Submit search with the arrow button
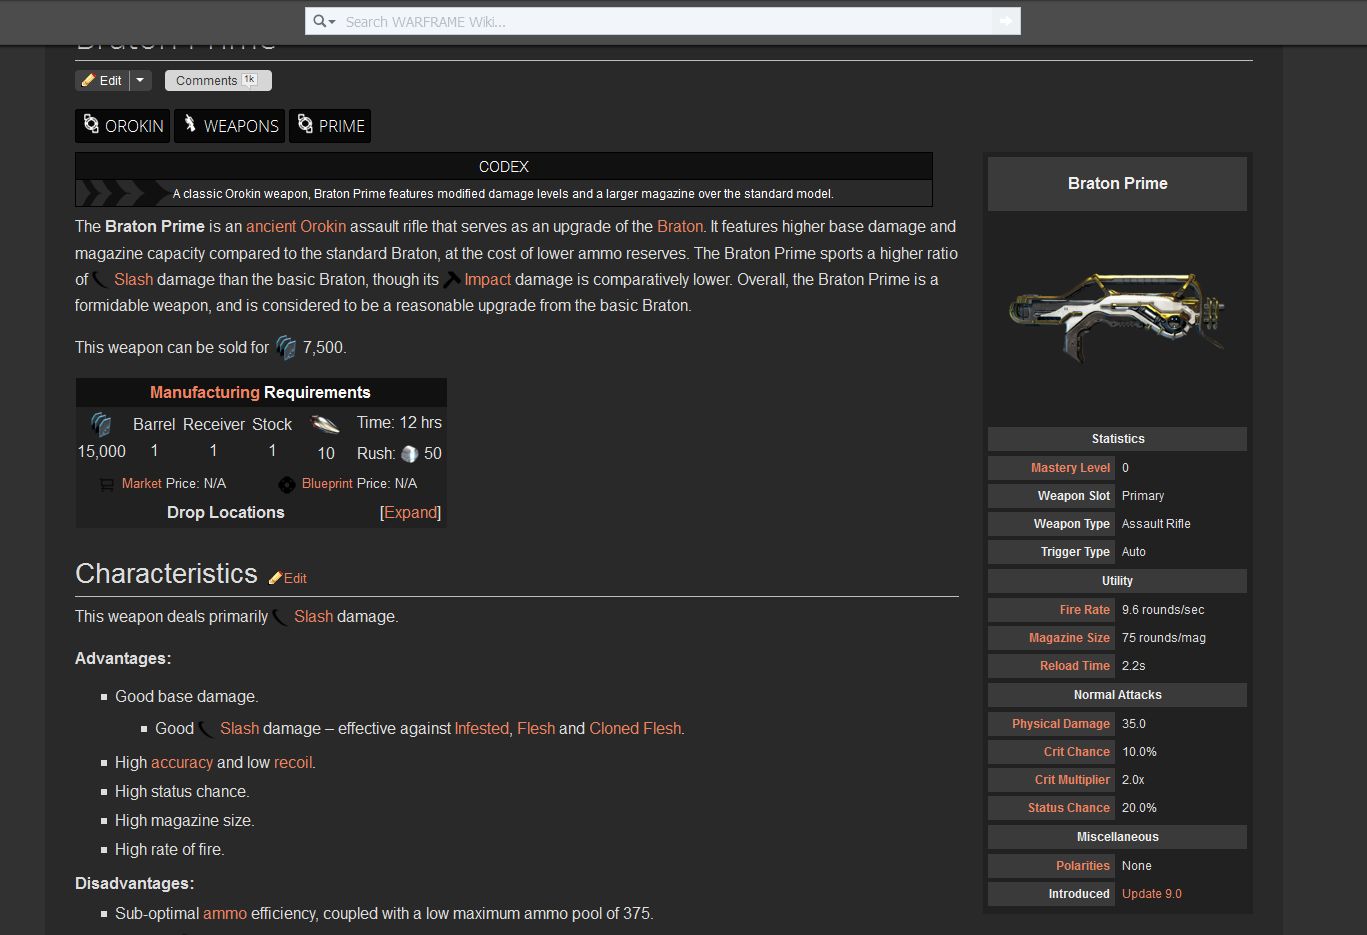Image resolution: width=1367 pixels, height=935 pixels. [x=1006, y=21]
